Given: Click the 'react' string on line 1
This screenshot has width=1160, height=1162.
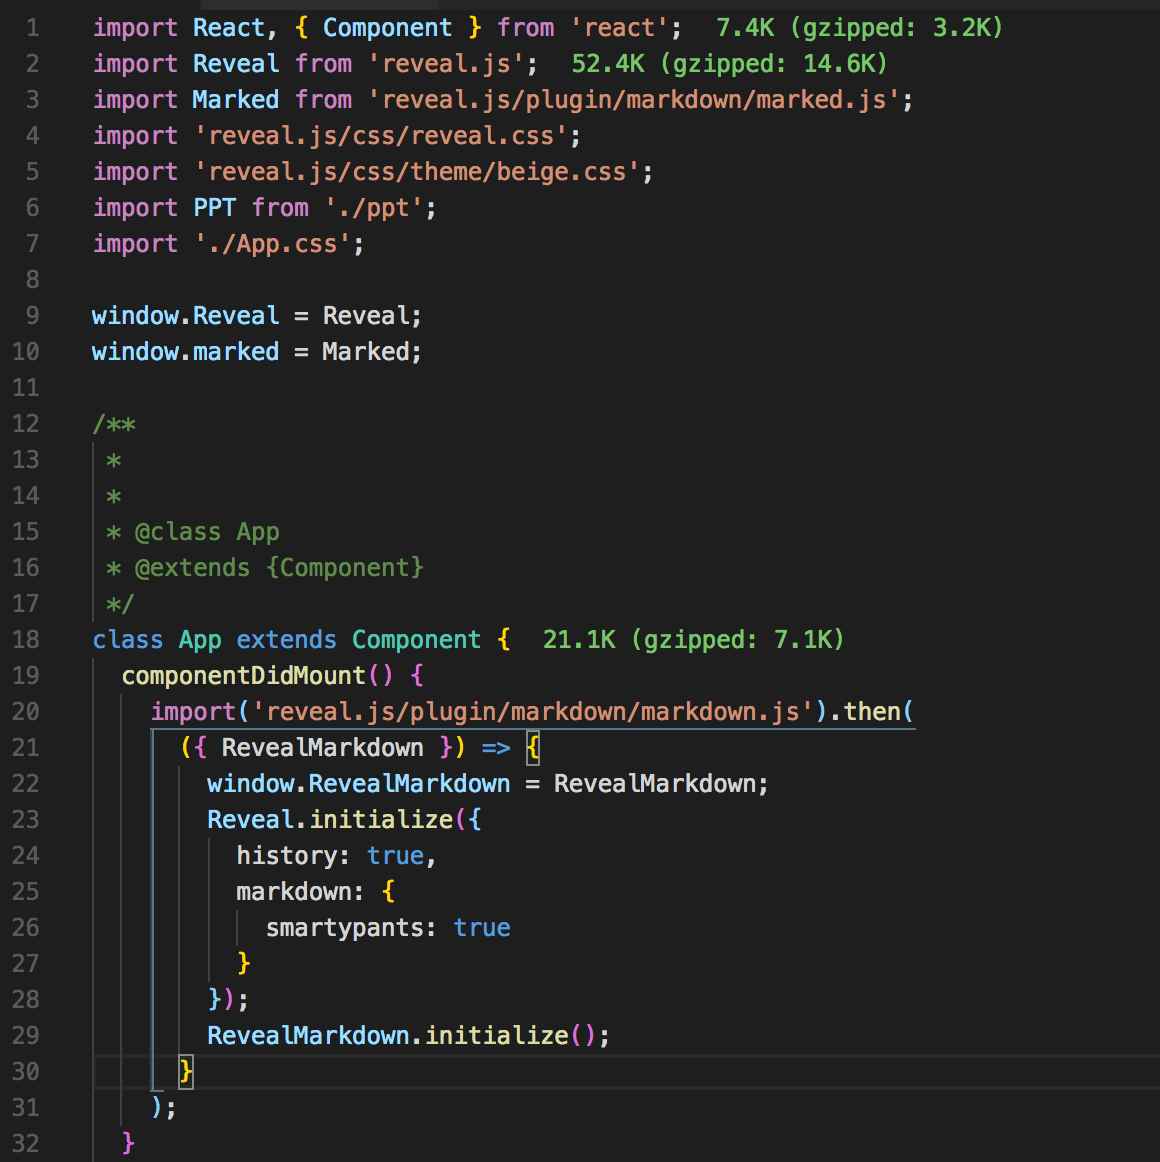Looking at the screenshot, I should [620, 28].
